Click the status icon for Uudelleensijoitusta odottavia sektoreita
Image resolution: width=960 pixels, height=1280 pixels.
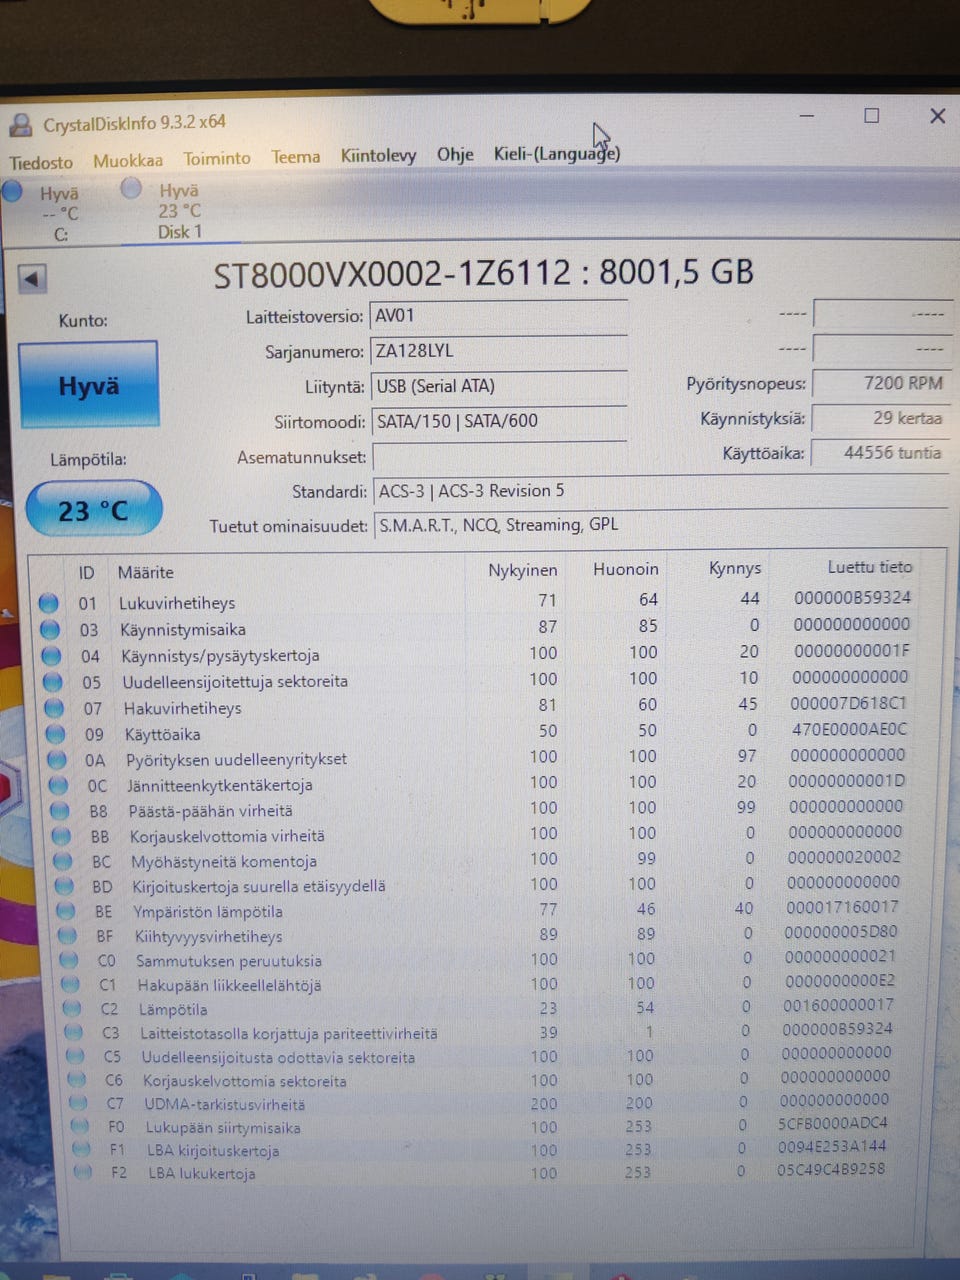(x=75, y=1057)
